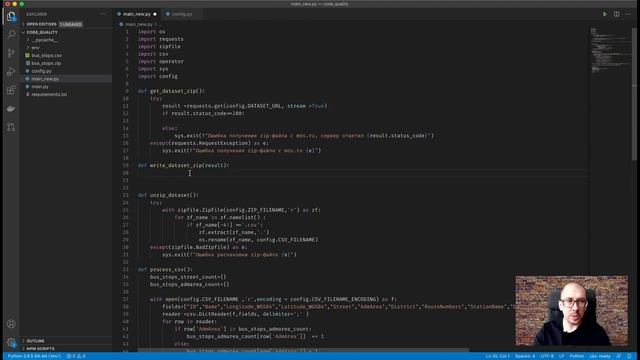Open notifications bell in status bar
This screenshot has width=640, height=360.
pos(629,356)
